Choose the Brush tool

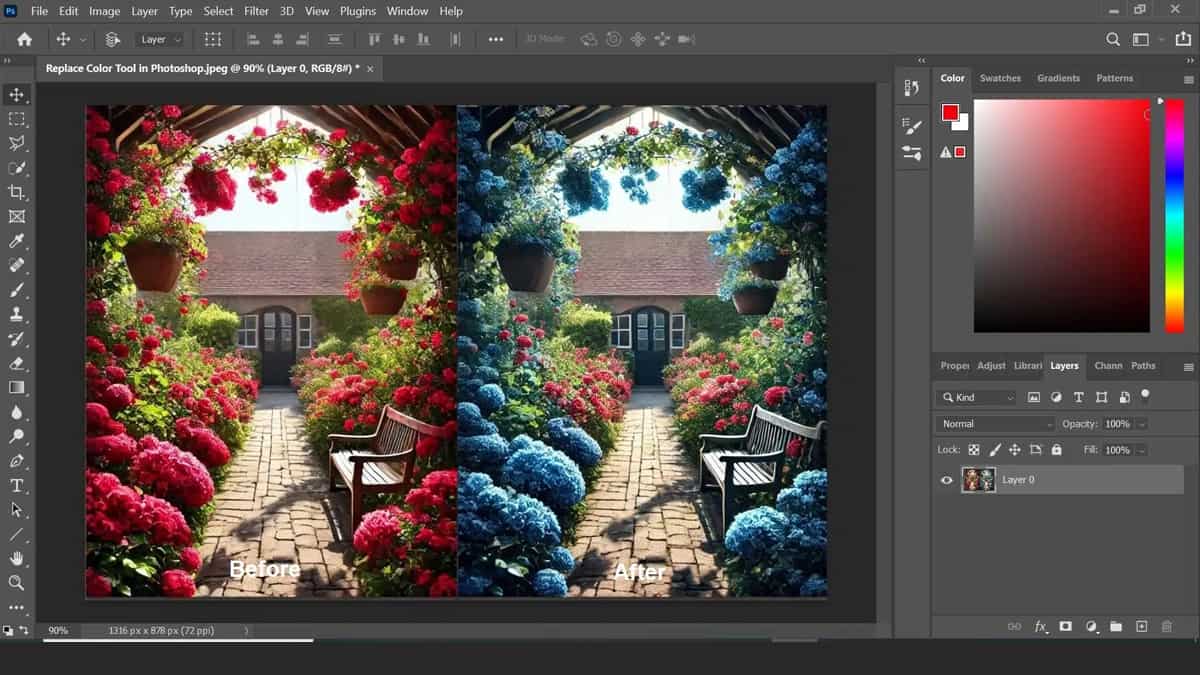[16, 289]
